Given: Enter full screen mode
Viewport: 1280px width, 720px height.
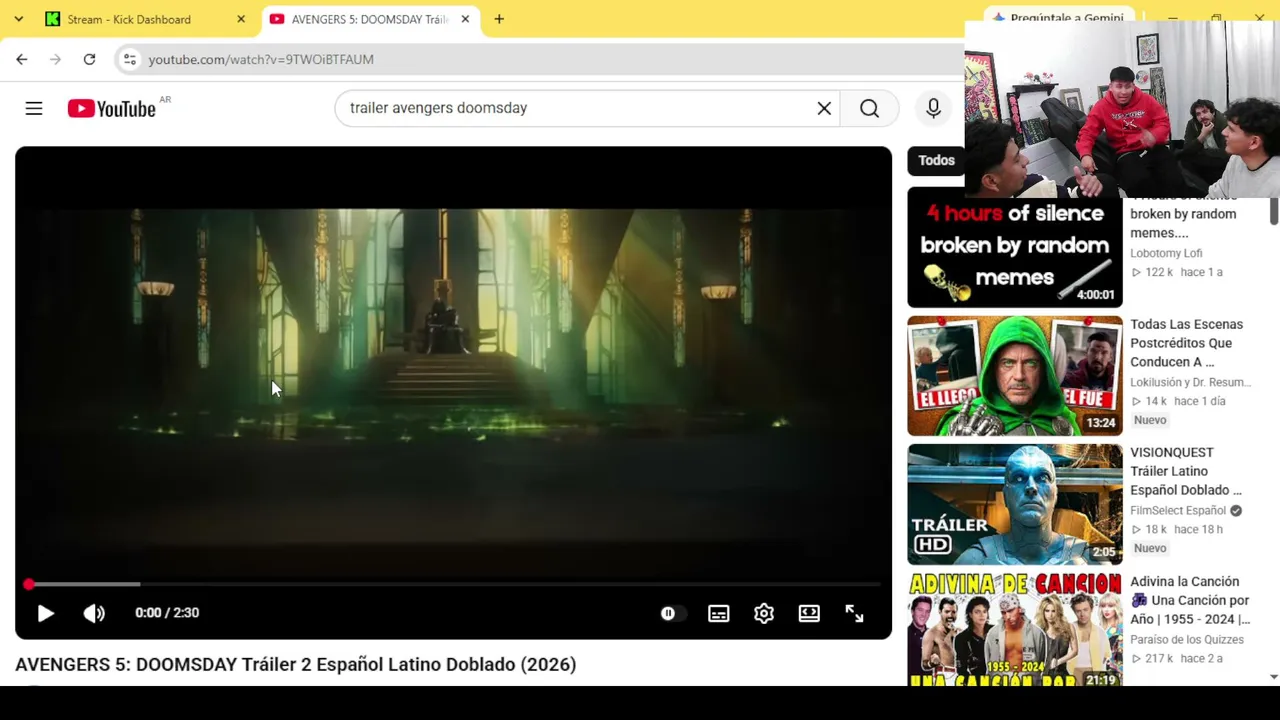Looking at the screenshot, I should (854, 613).
